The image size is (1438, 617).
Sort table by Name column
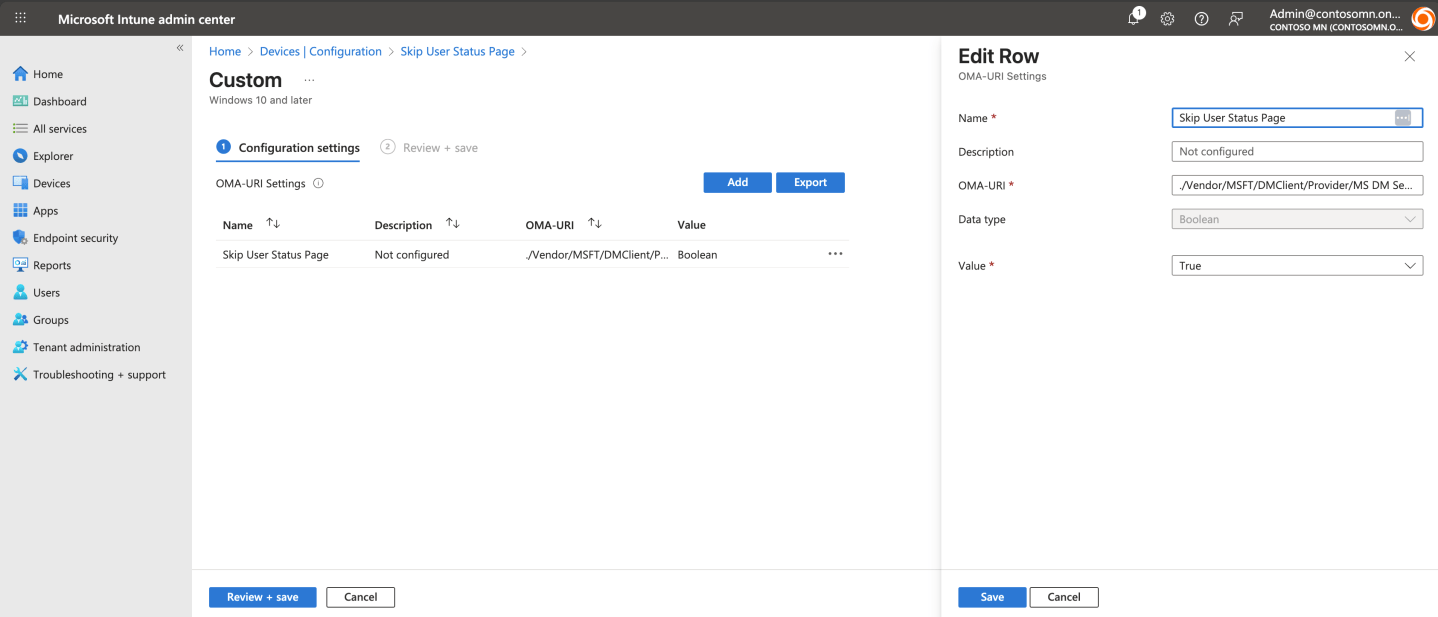(x=251, y=225)
